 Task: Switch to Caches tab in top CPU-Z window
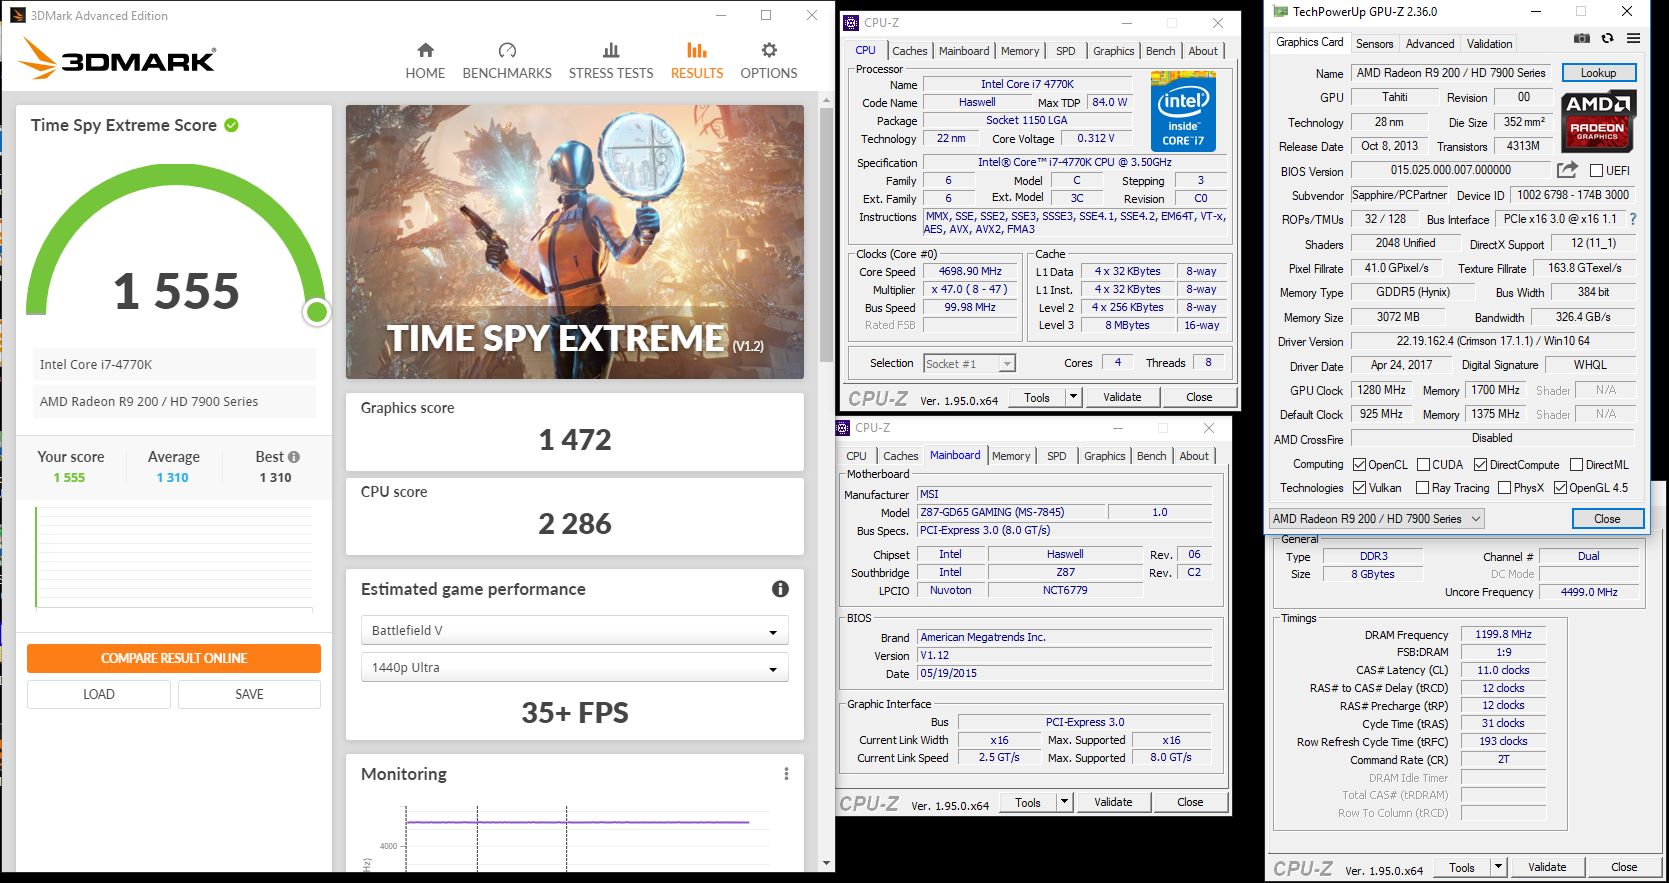point(909,51)
